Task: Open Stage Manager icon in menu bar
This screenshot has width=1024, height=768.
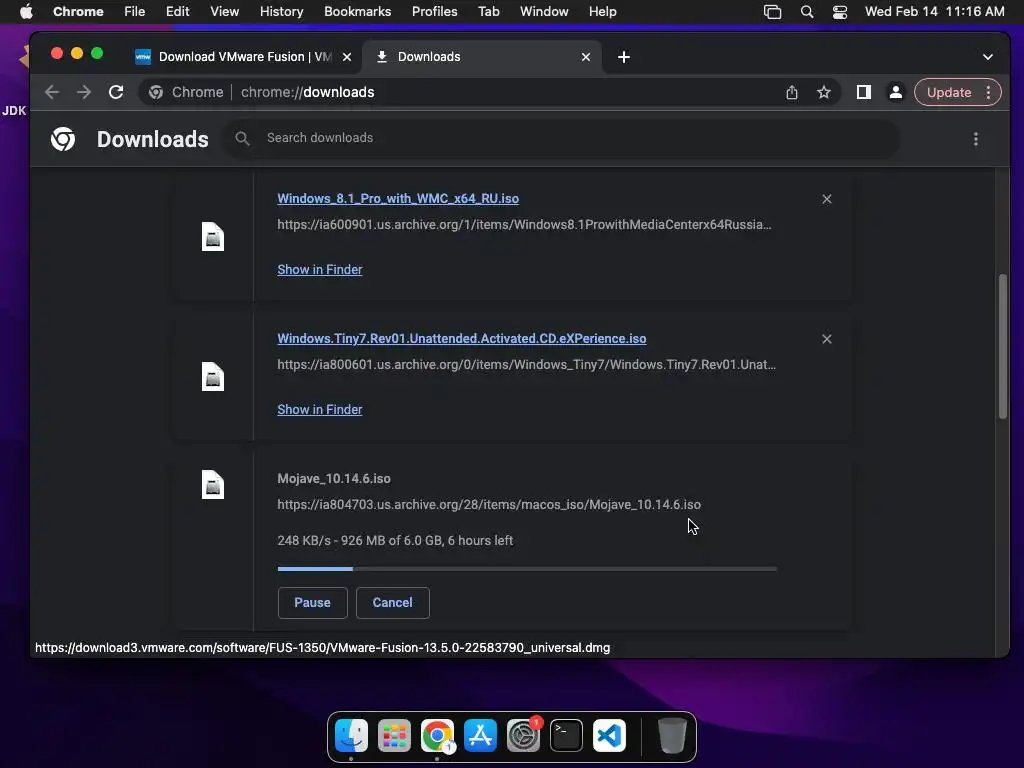Action: click(x=773, y=12)
